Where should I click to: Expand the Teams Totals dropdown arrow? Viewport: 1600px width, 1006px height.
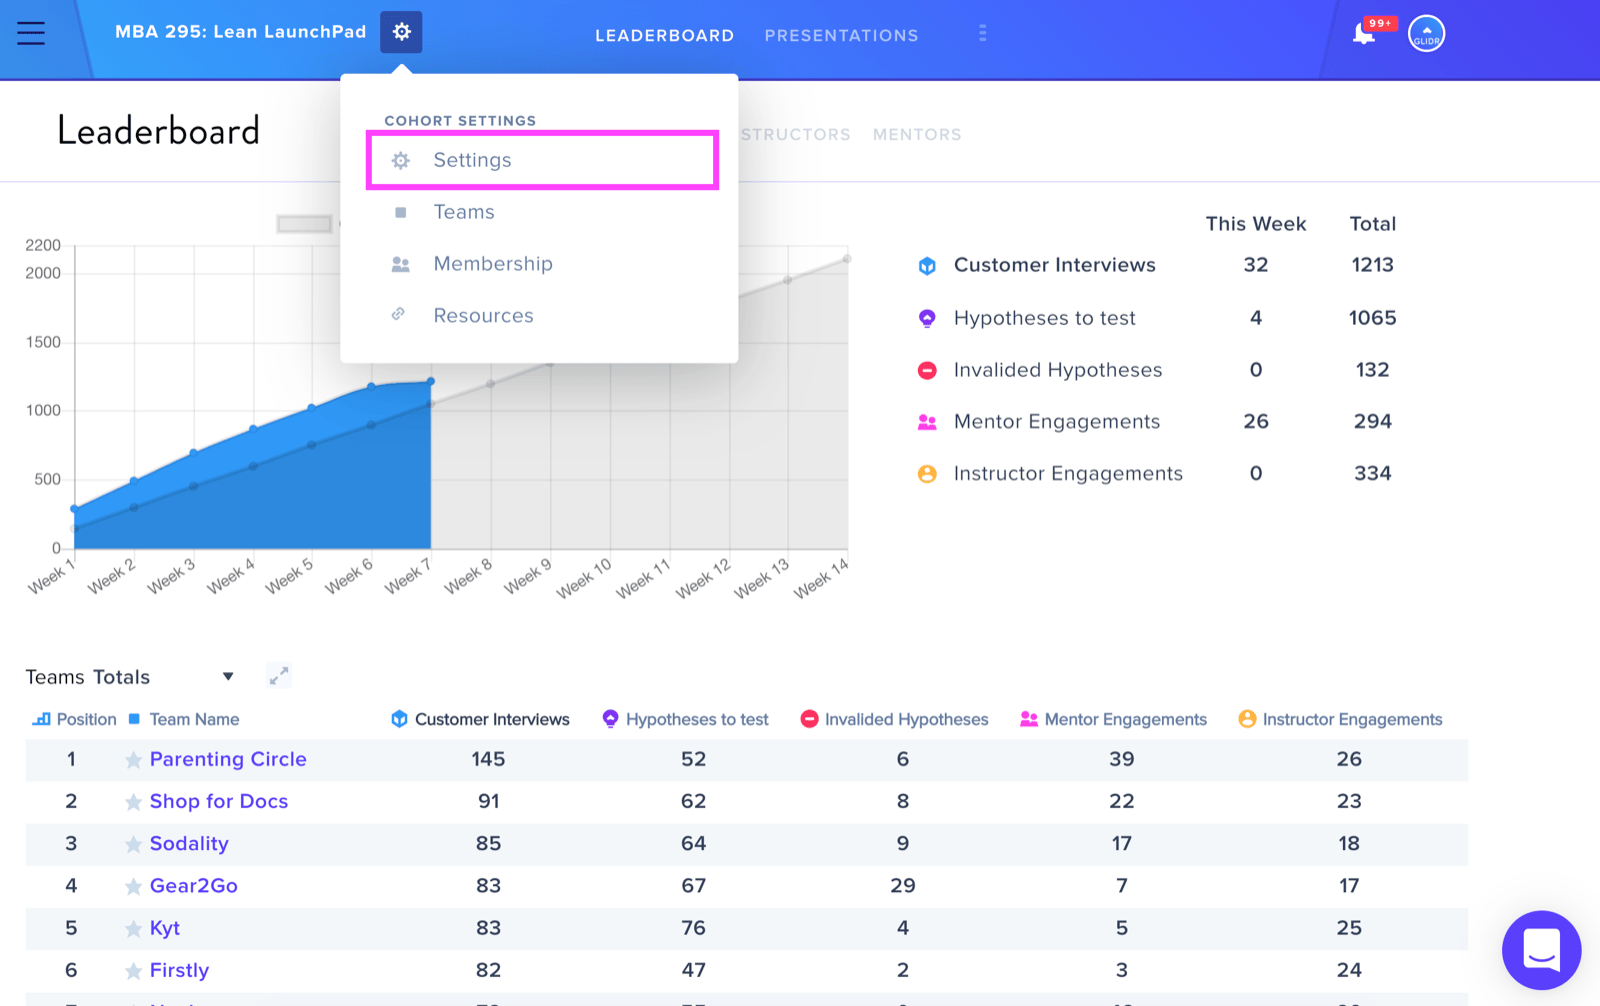tap(228, 677)
